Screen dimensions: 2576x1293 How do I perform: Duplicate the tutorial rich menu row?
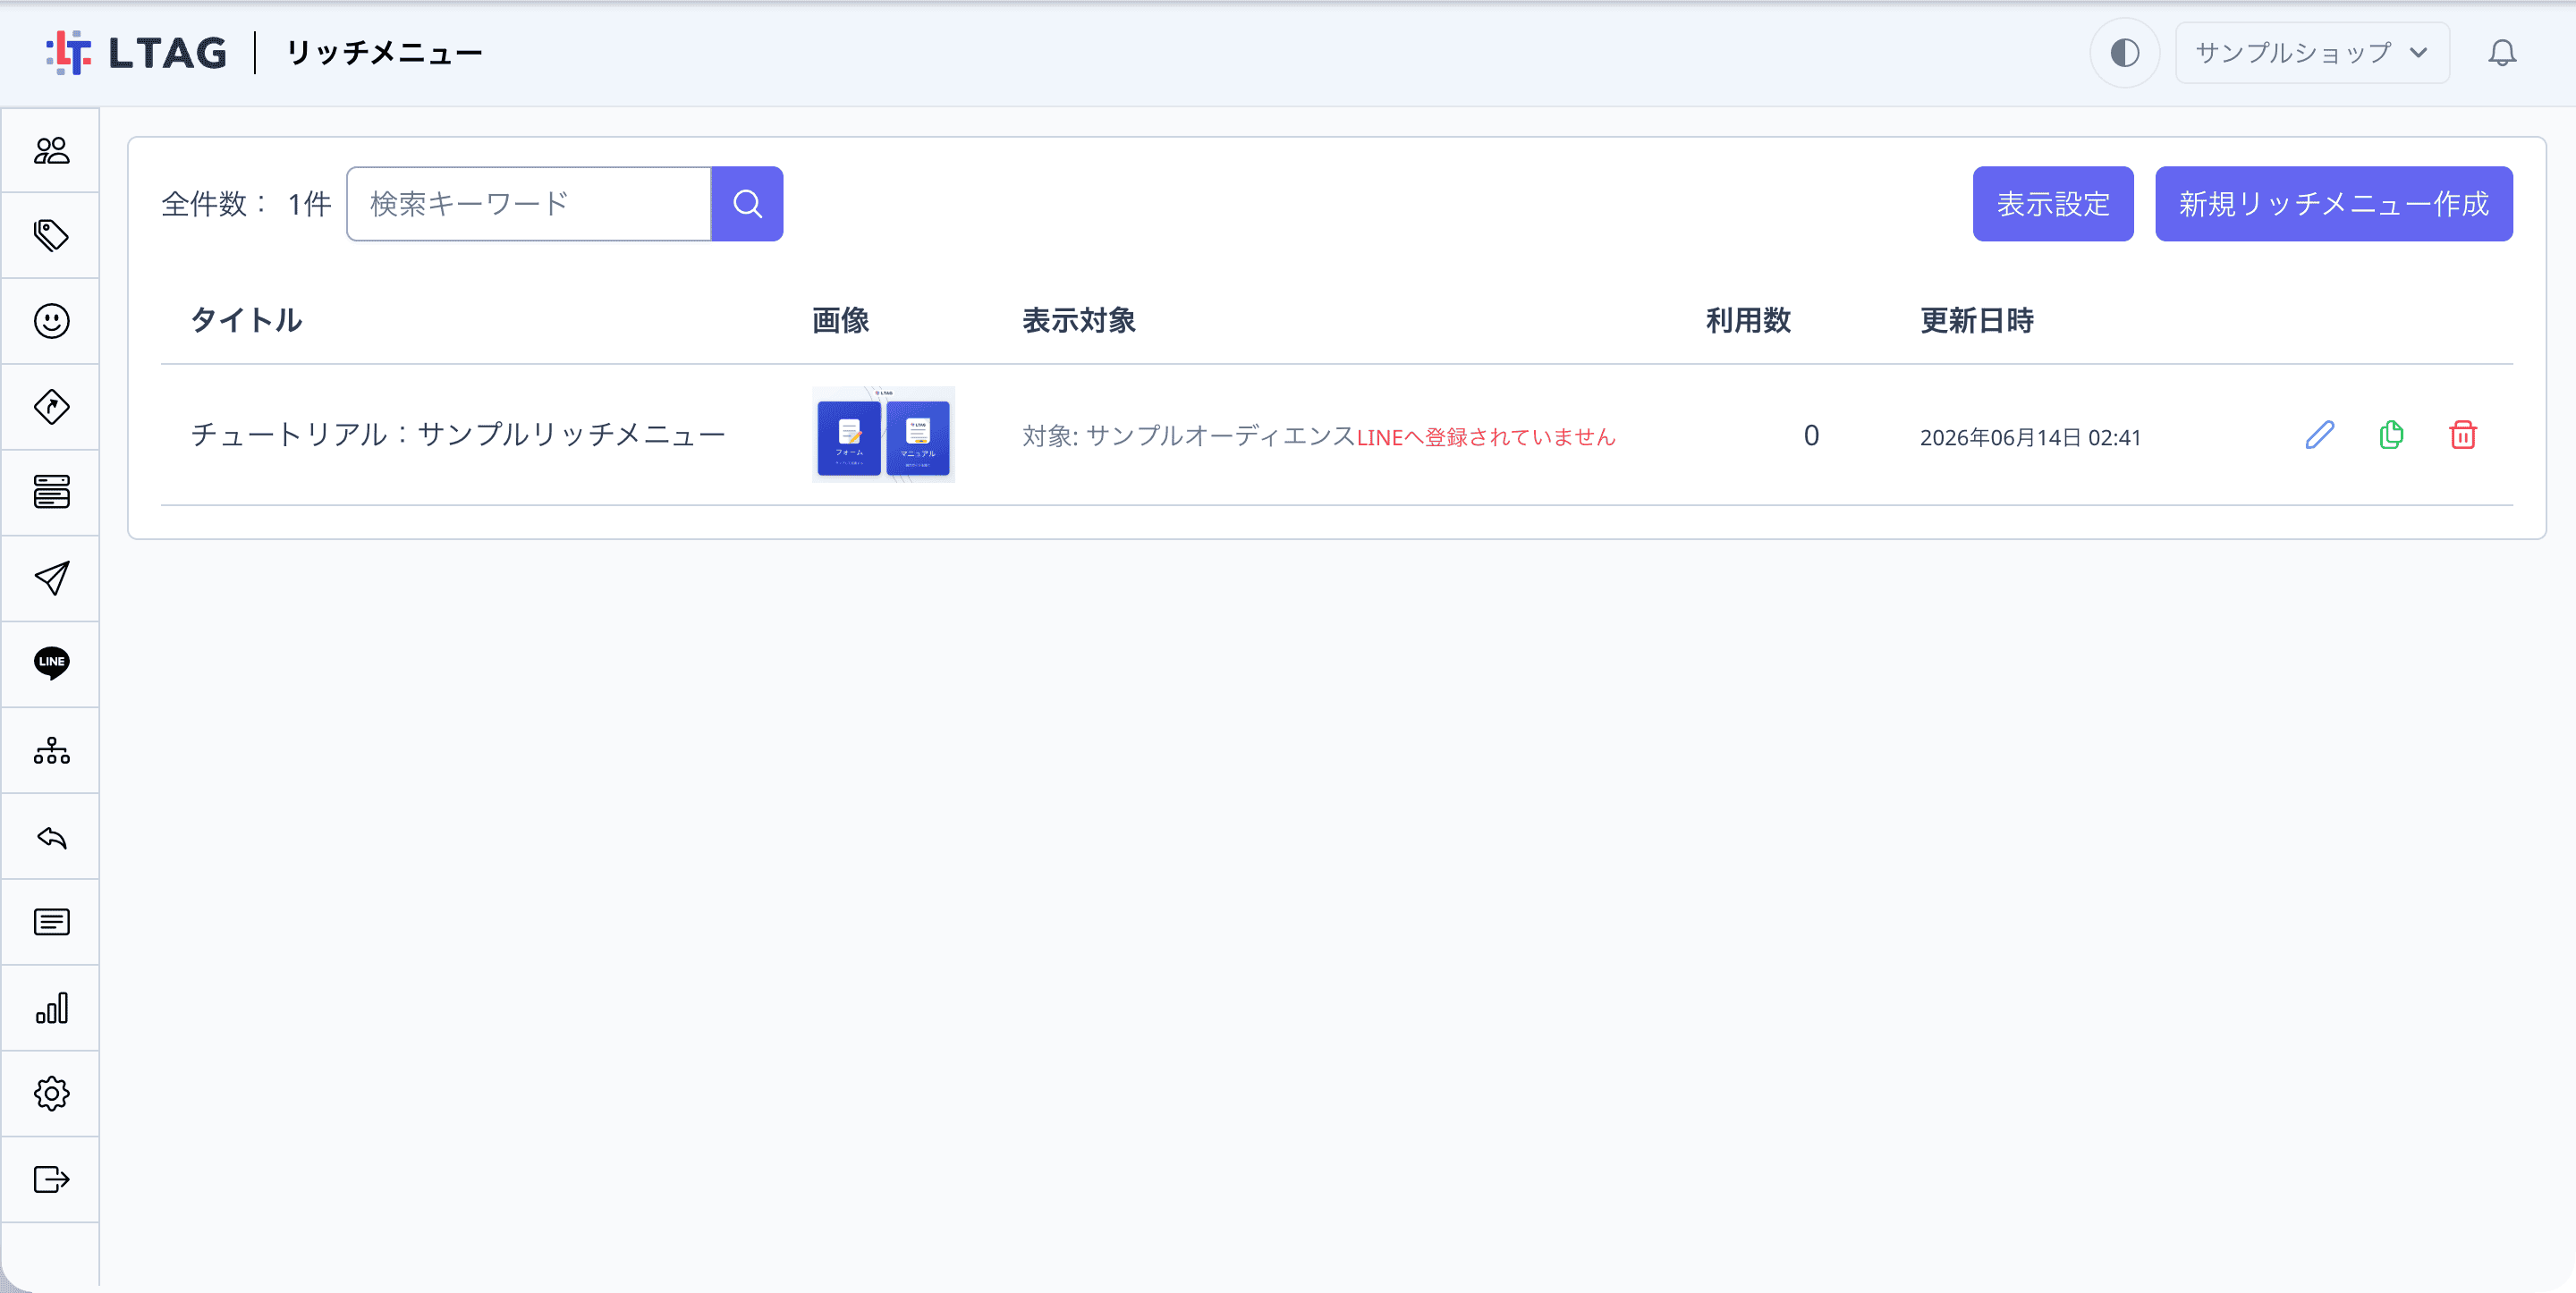(2391, 435)
